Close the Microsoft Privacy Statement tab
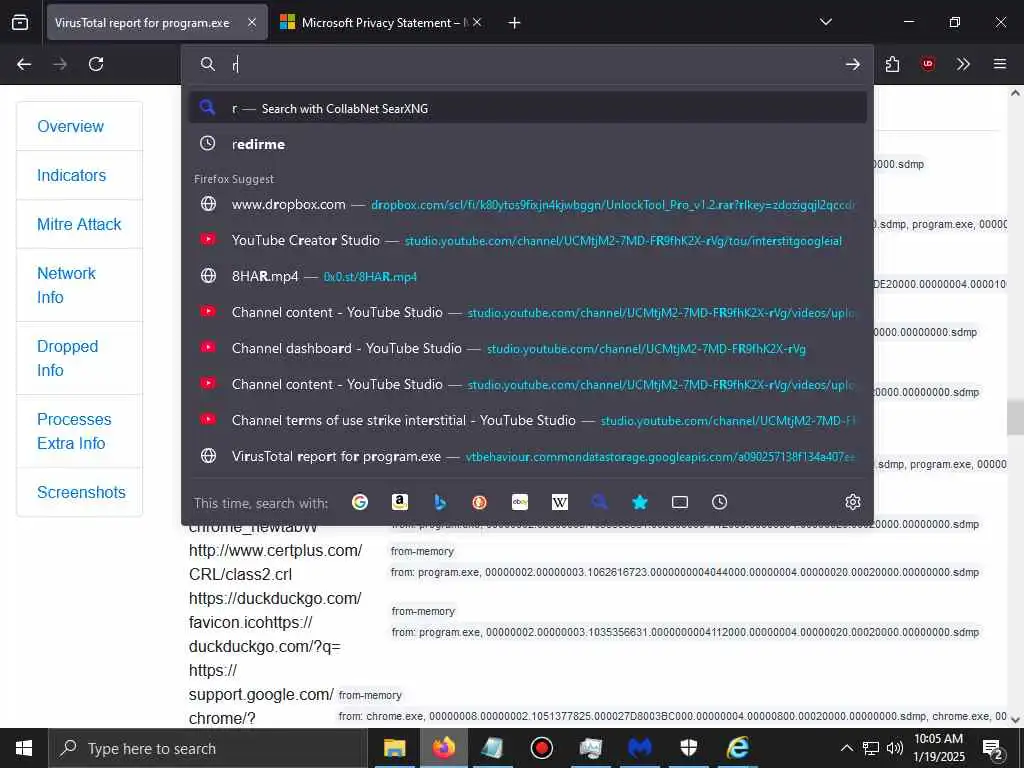The image size is (1024, 768). (477, 22)
